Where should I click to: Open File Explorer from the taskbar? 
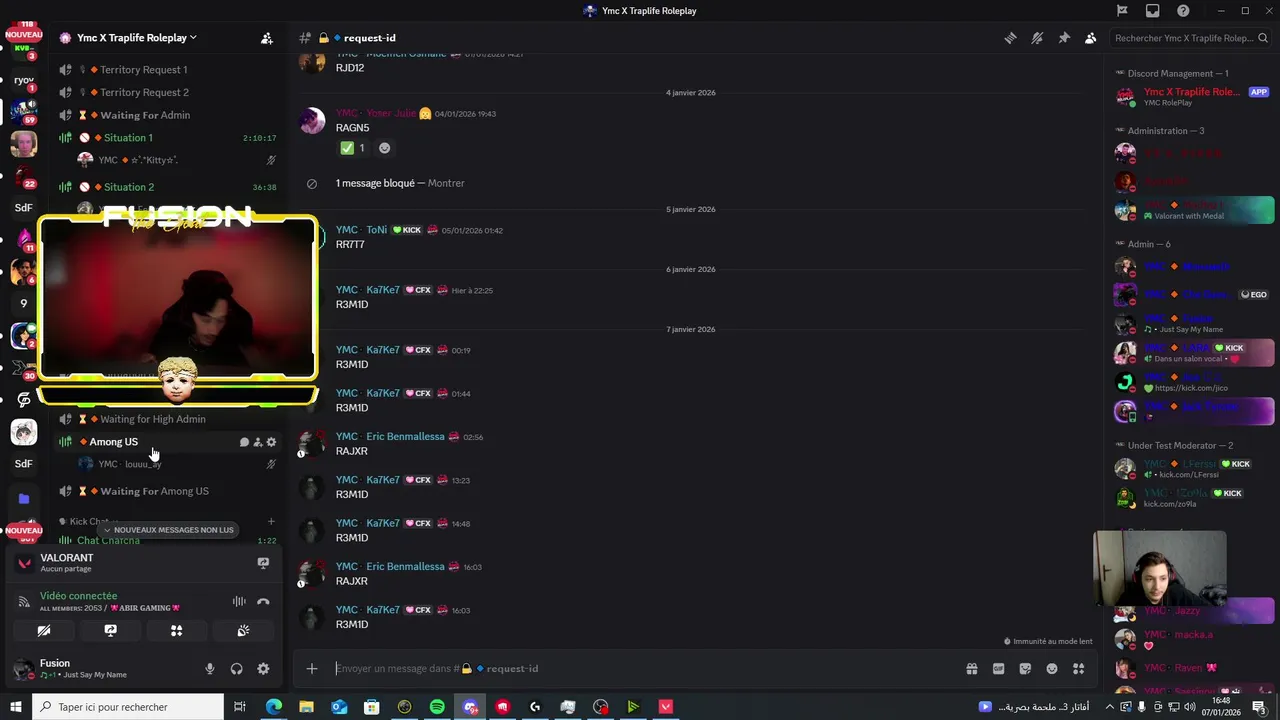(x=306, y=707)
